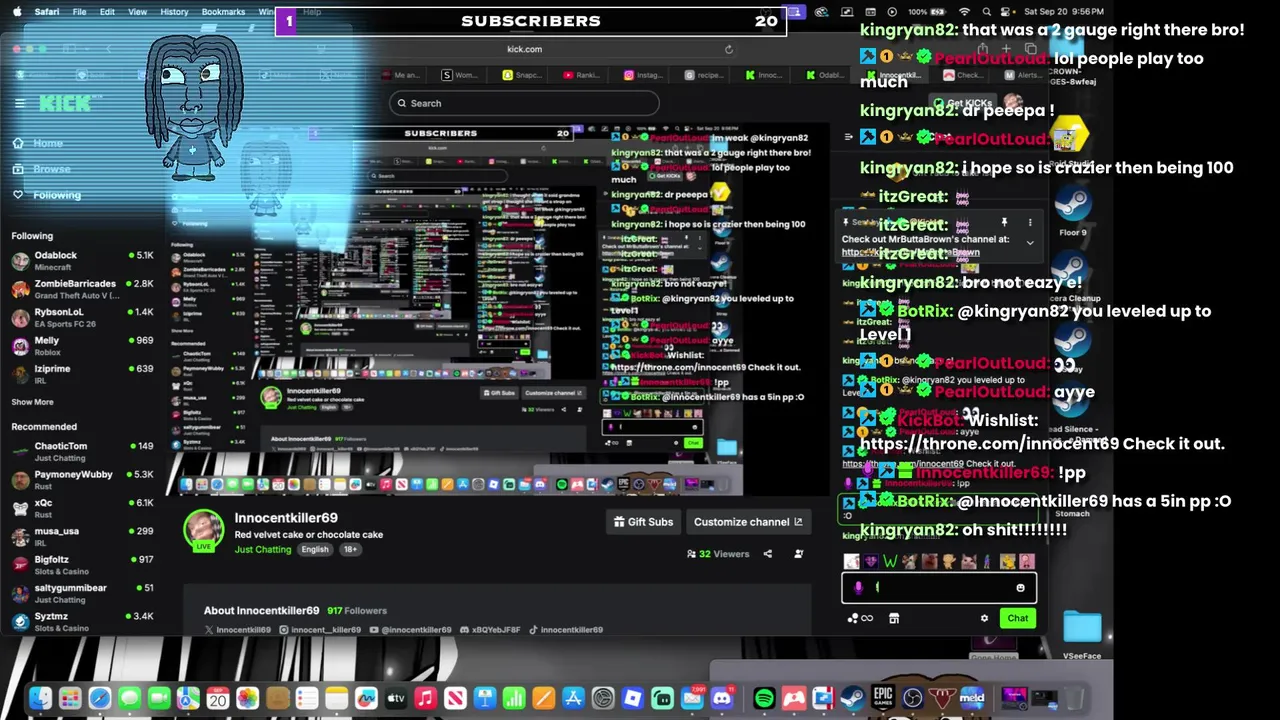
Task: Open Discord from the Dock
Action: pyautogui.click(x=721, y=698)
